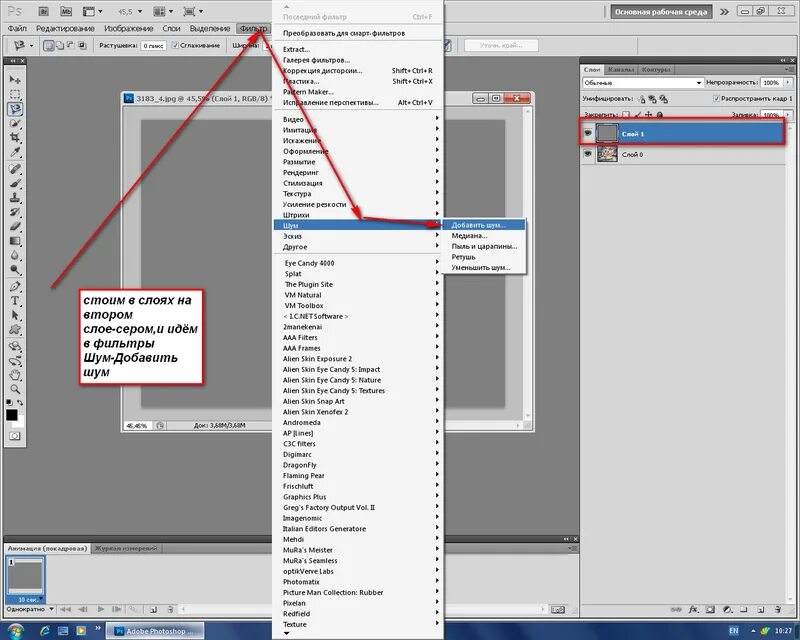Screen dimensions: 800x640
Task: Select first frame button in animation
Action: [x=65, y=609]
